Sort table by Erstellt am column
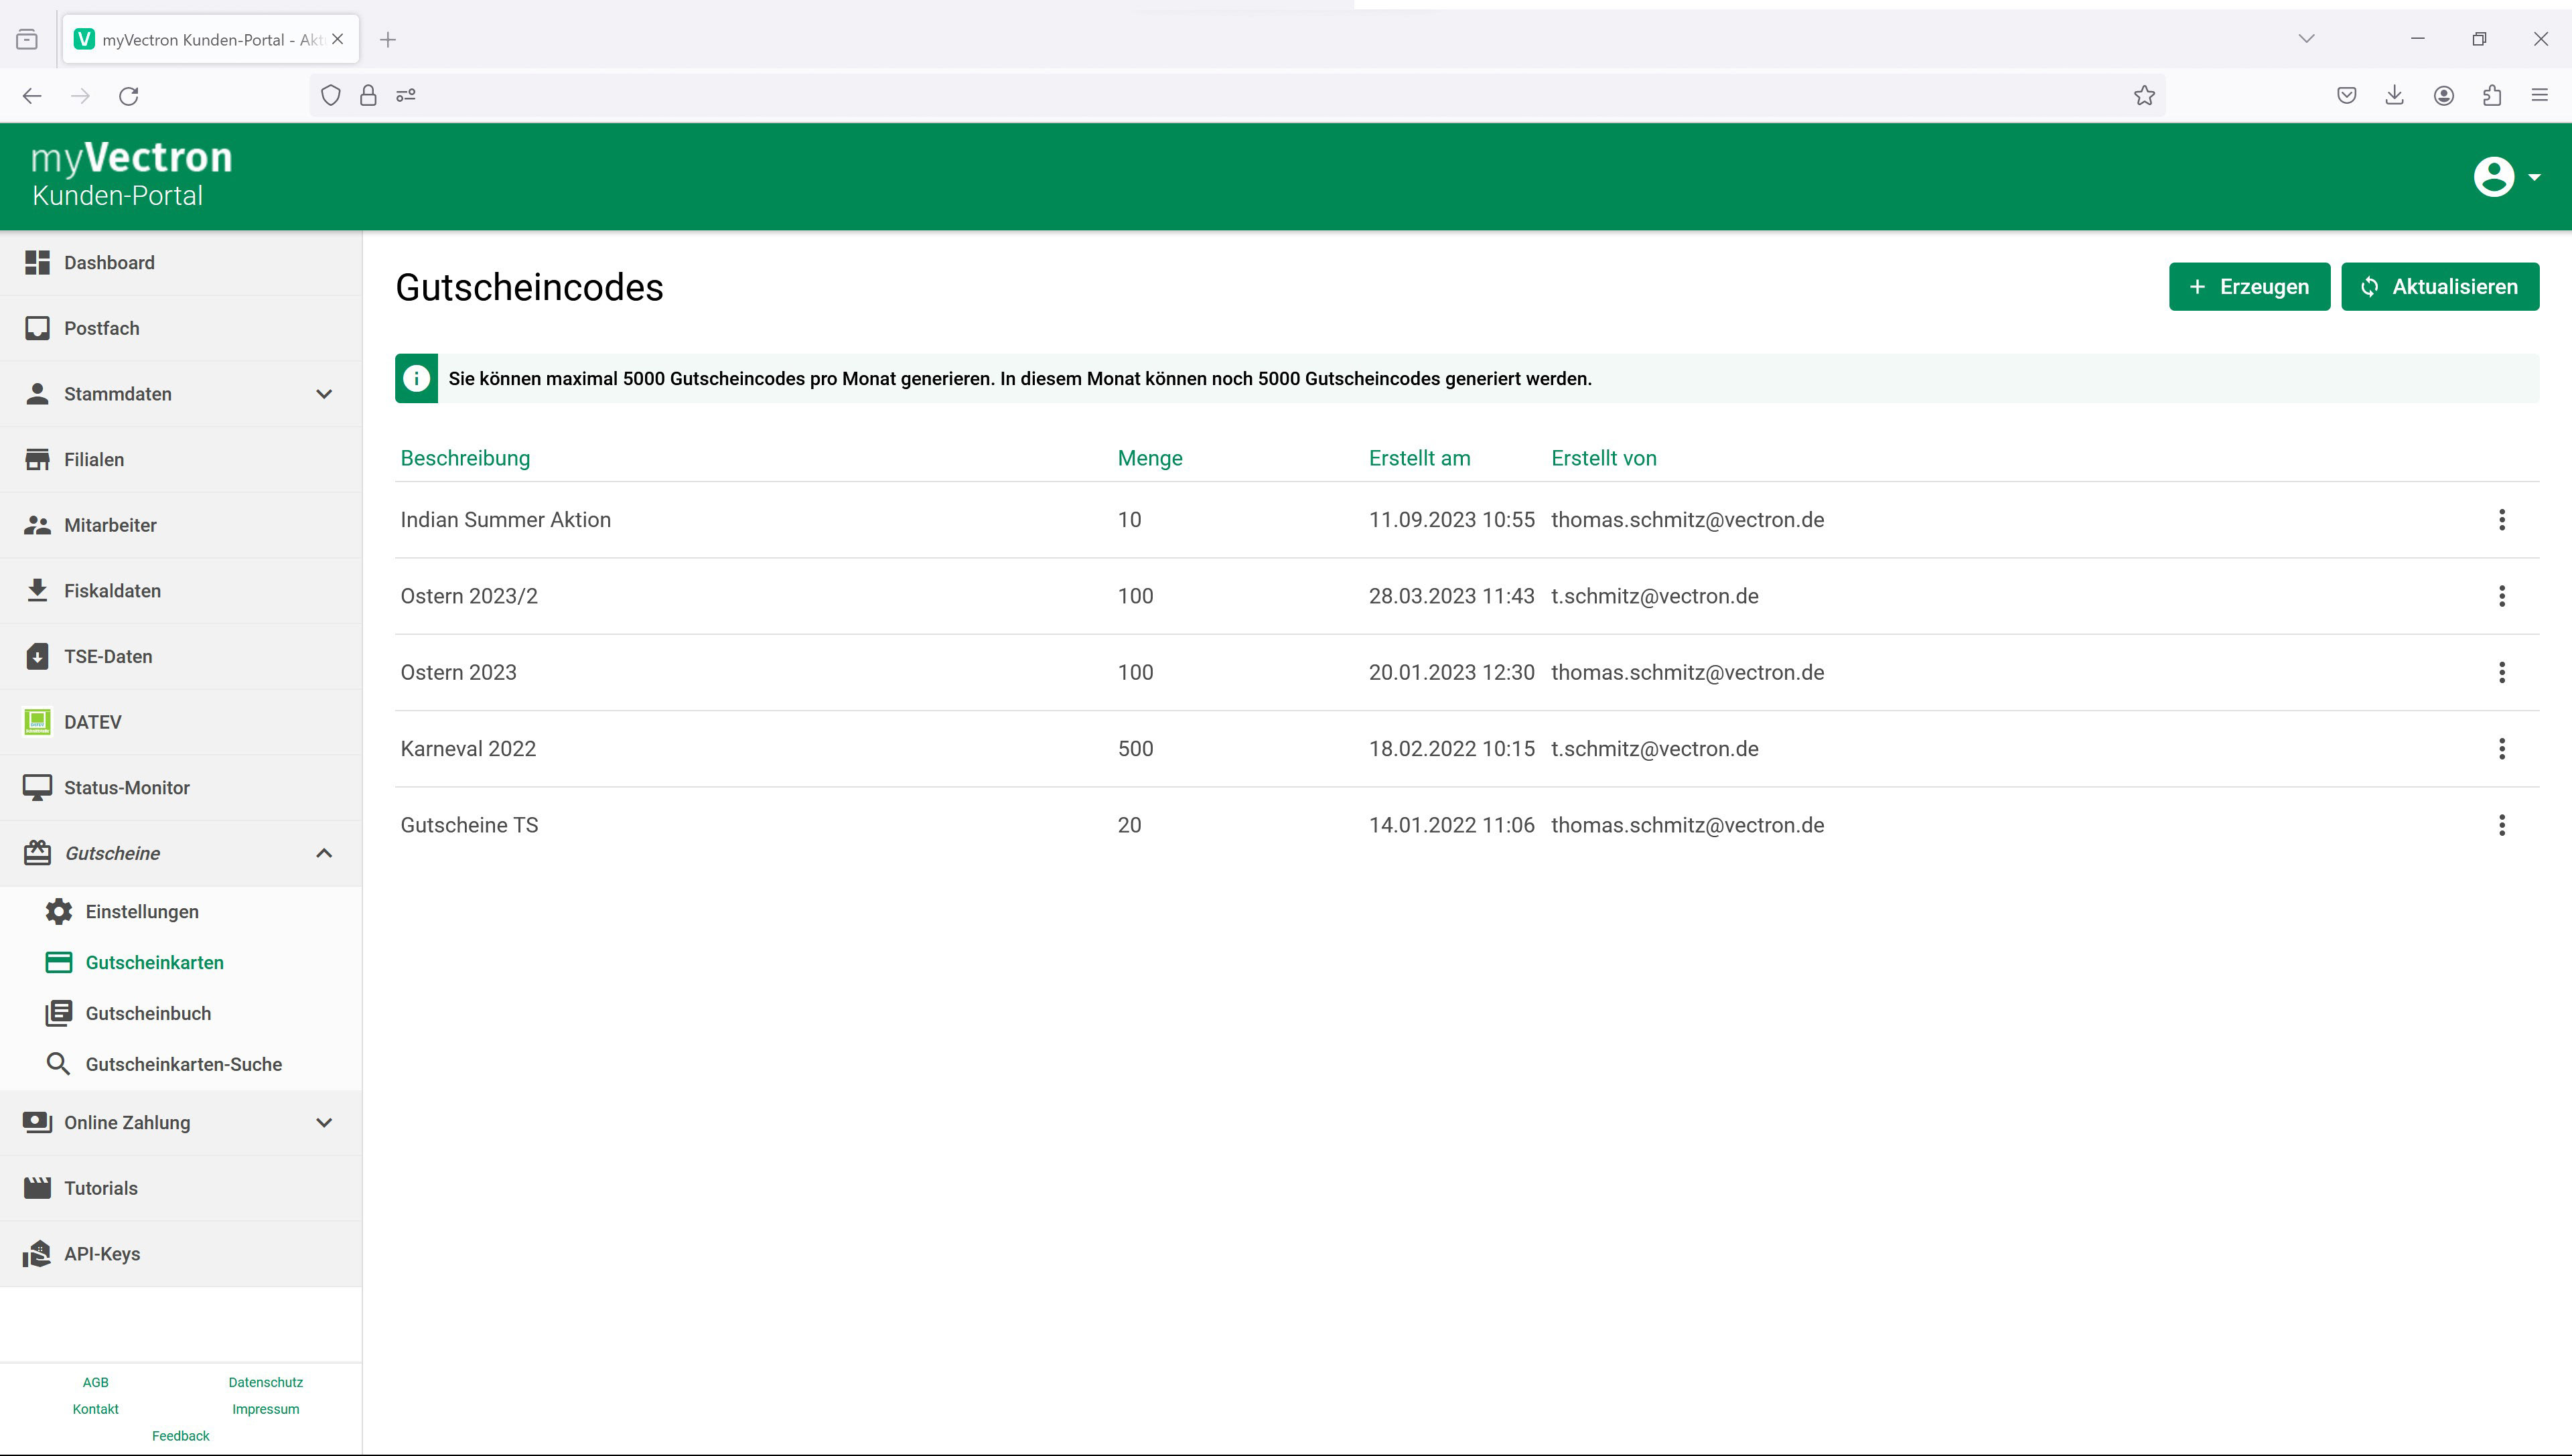This screenshot has width=2572, height=1456. pyautogui.click(x=1418, y=458)
